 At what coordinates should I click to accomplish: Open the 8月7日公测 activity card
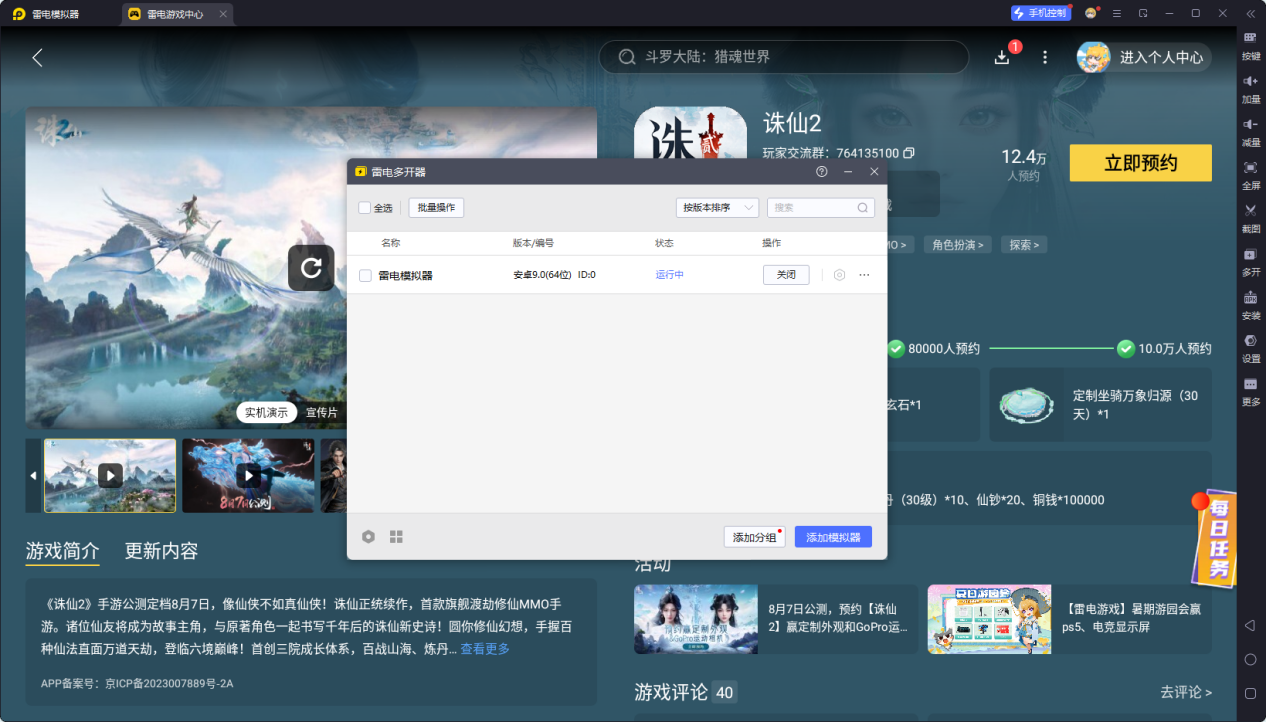776,619
